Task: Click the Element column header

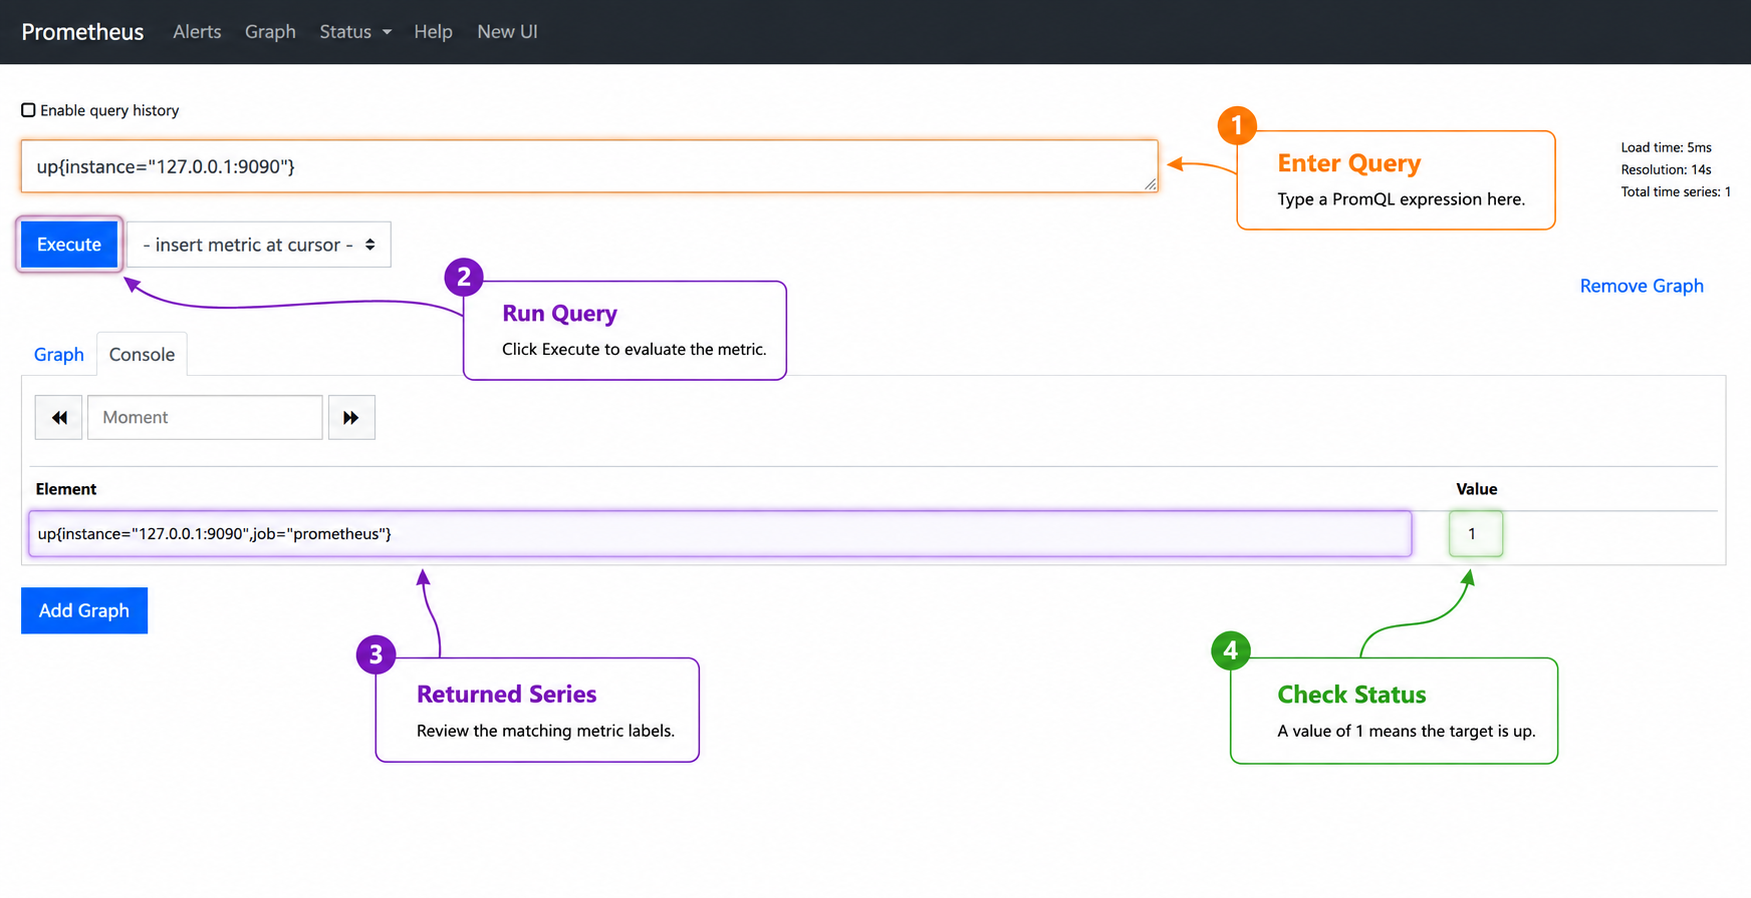Action: (x=66, y=489)
